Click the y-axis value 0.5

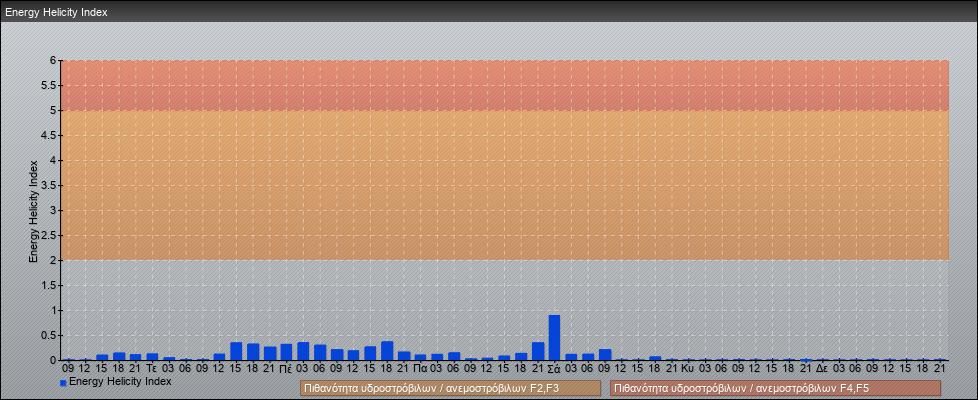point(50,335)
